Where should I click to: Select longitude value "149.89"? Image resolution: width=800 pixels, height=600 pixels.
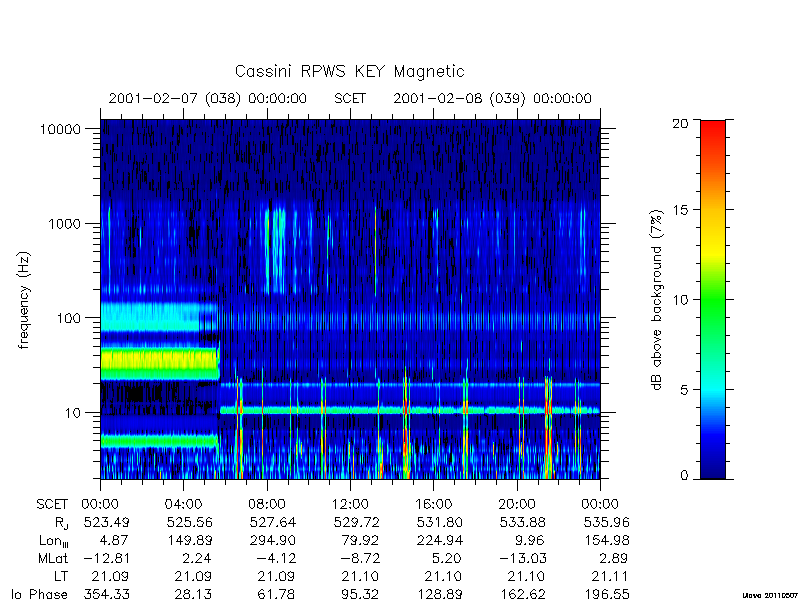pyautogui.click(x=189, y=540)
